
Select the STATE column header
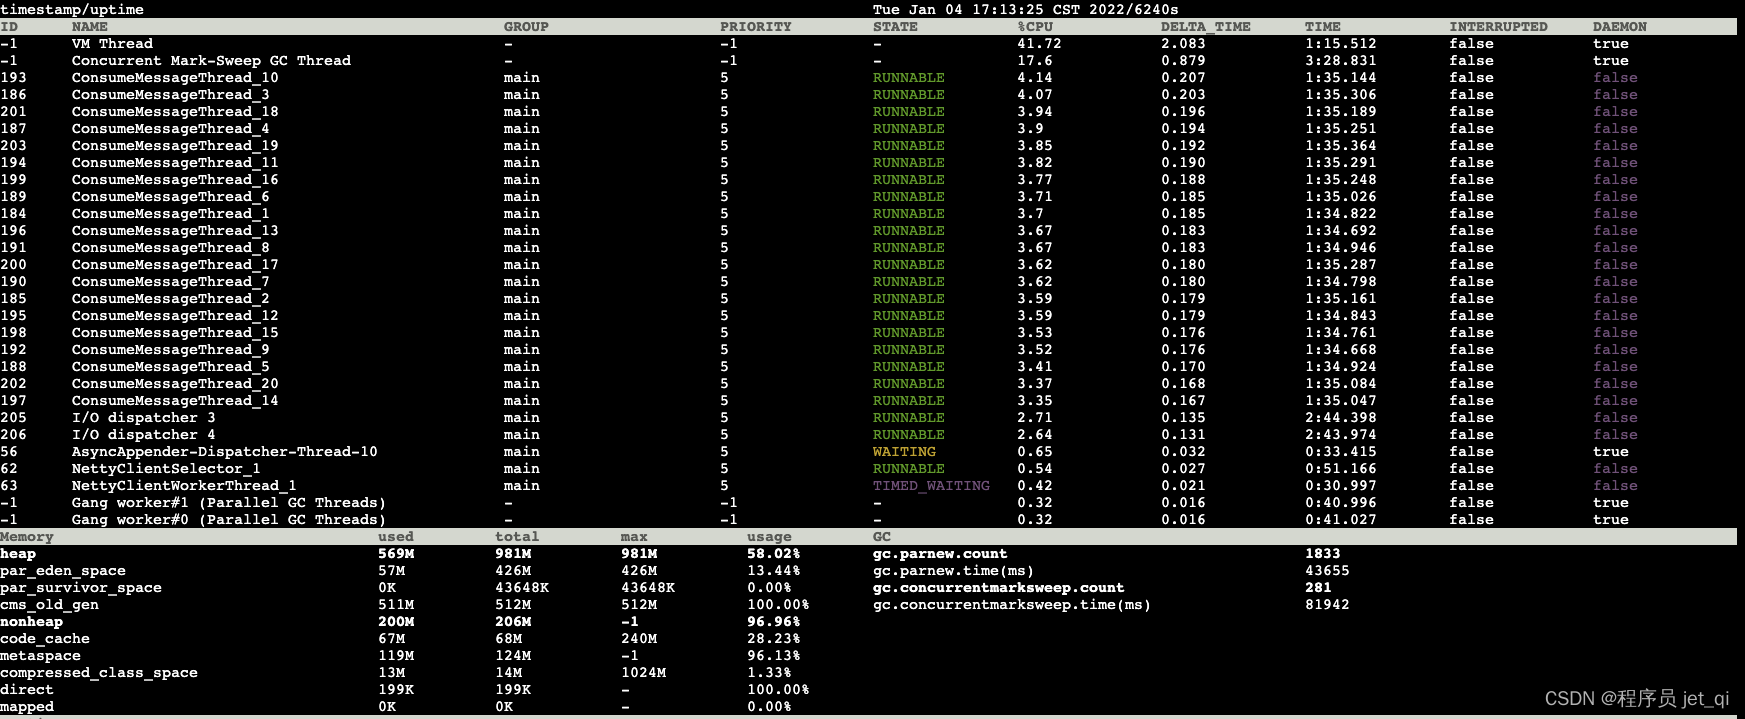[x=895, y=27]
